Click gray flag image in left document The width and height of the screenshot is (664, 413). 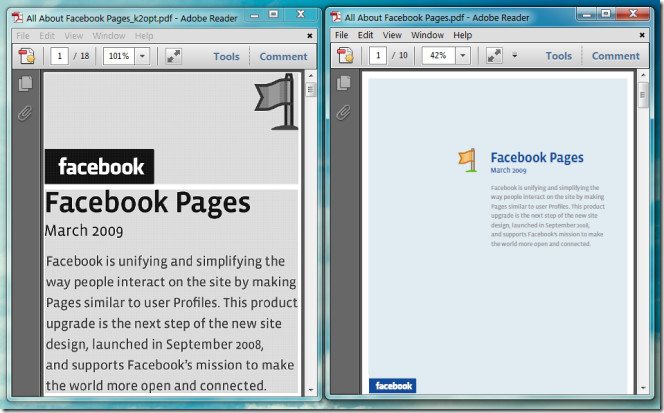[x=276, y=102]
